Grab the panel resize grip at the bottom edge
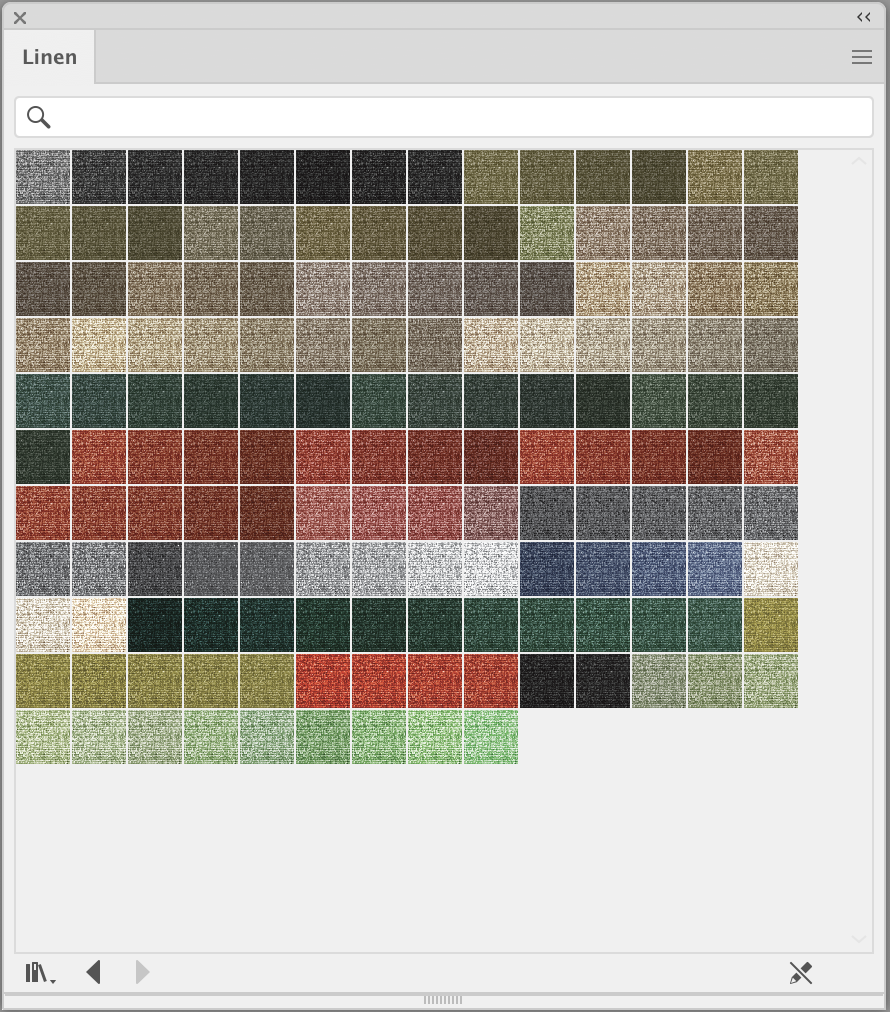Screen dimensions: 890x1012 pos(443,999)
